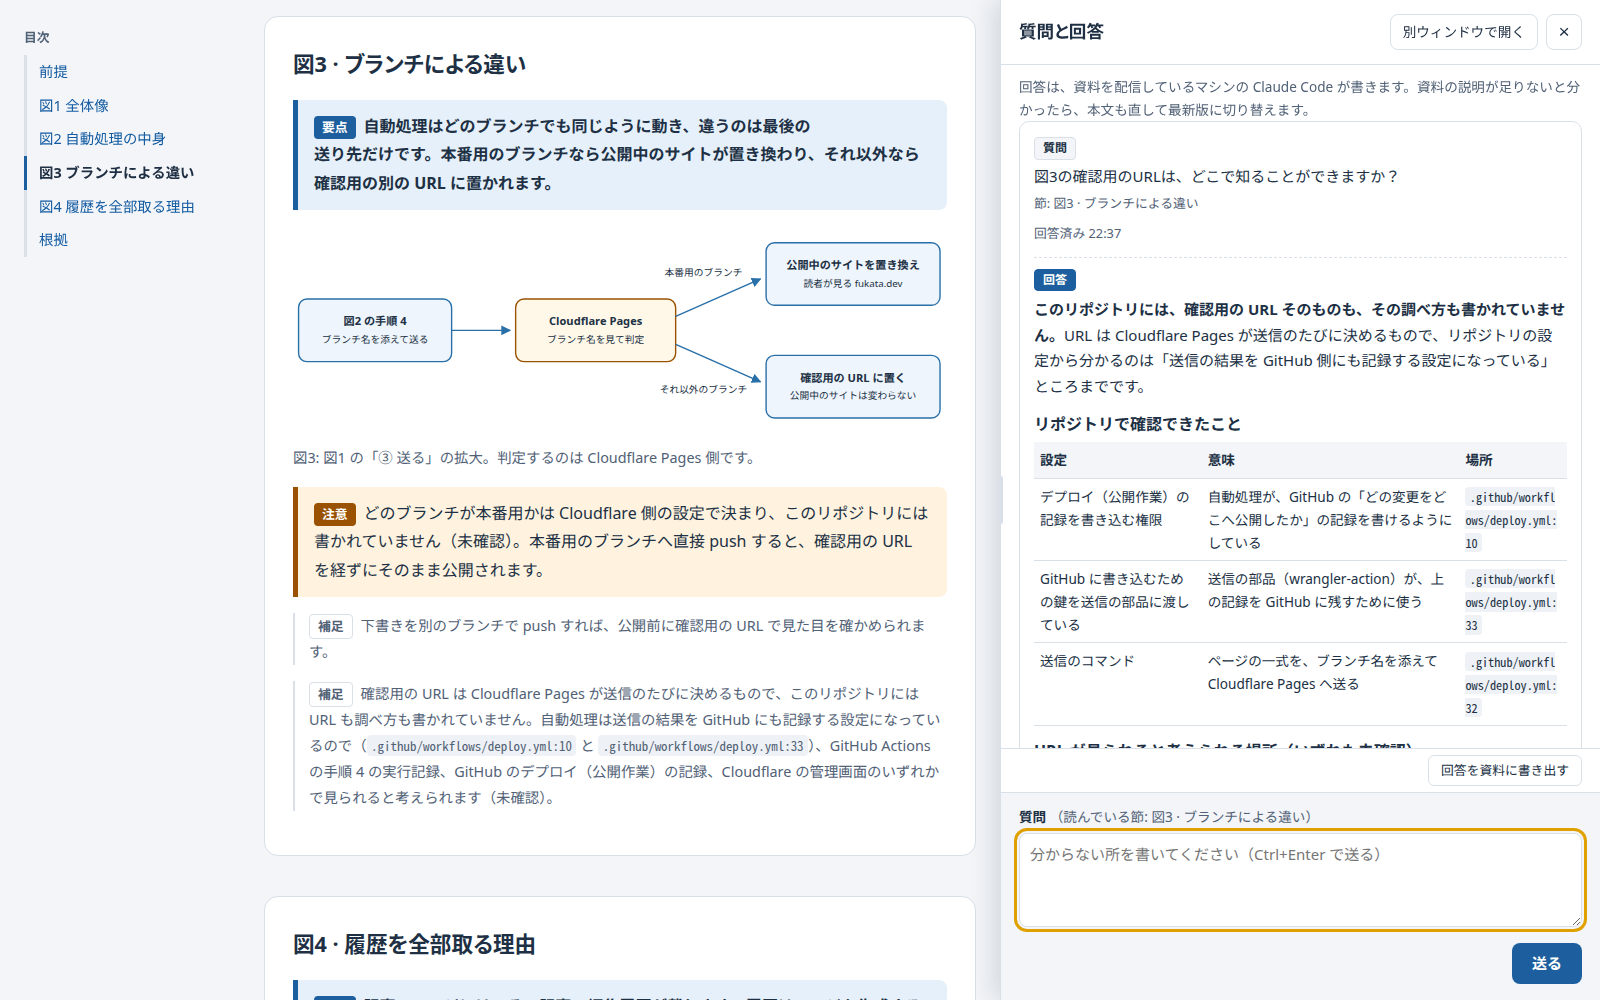Click the 図3 · ブランチによる違い article heading
This screenshot has height=1000, width=1600.
(x=410, y=64)
